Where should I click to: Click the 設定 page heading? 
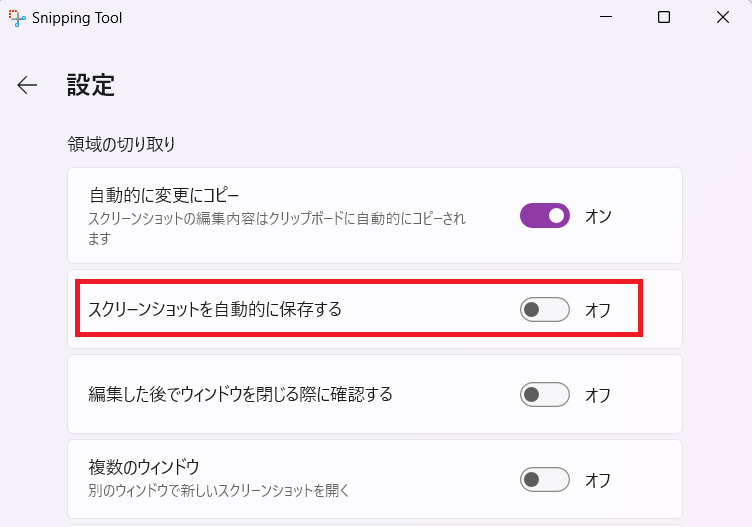91,85
